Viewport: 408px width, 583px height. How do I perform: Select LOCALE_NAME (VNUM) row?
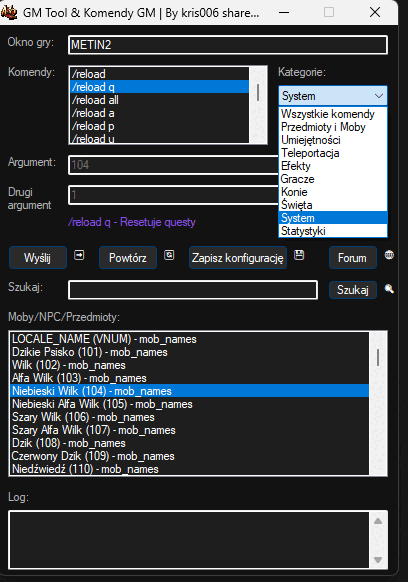pos(190,339)
